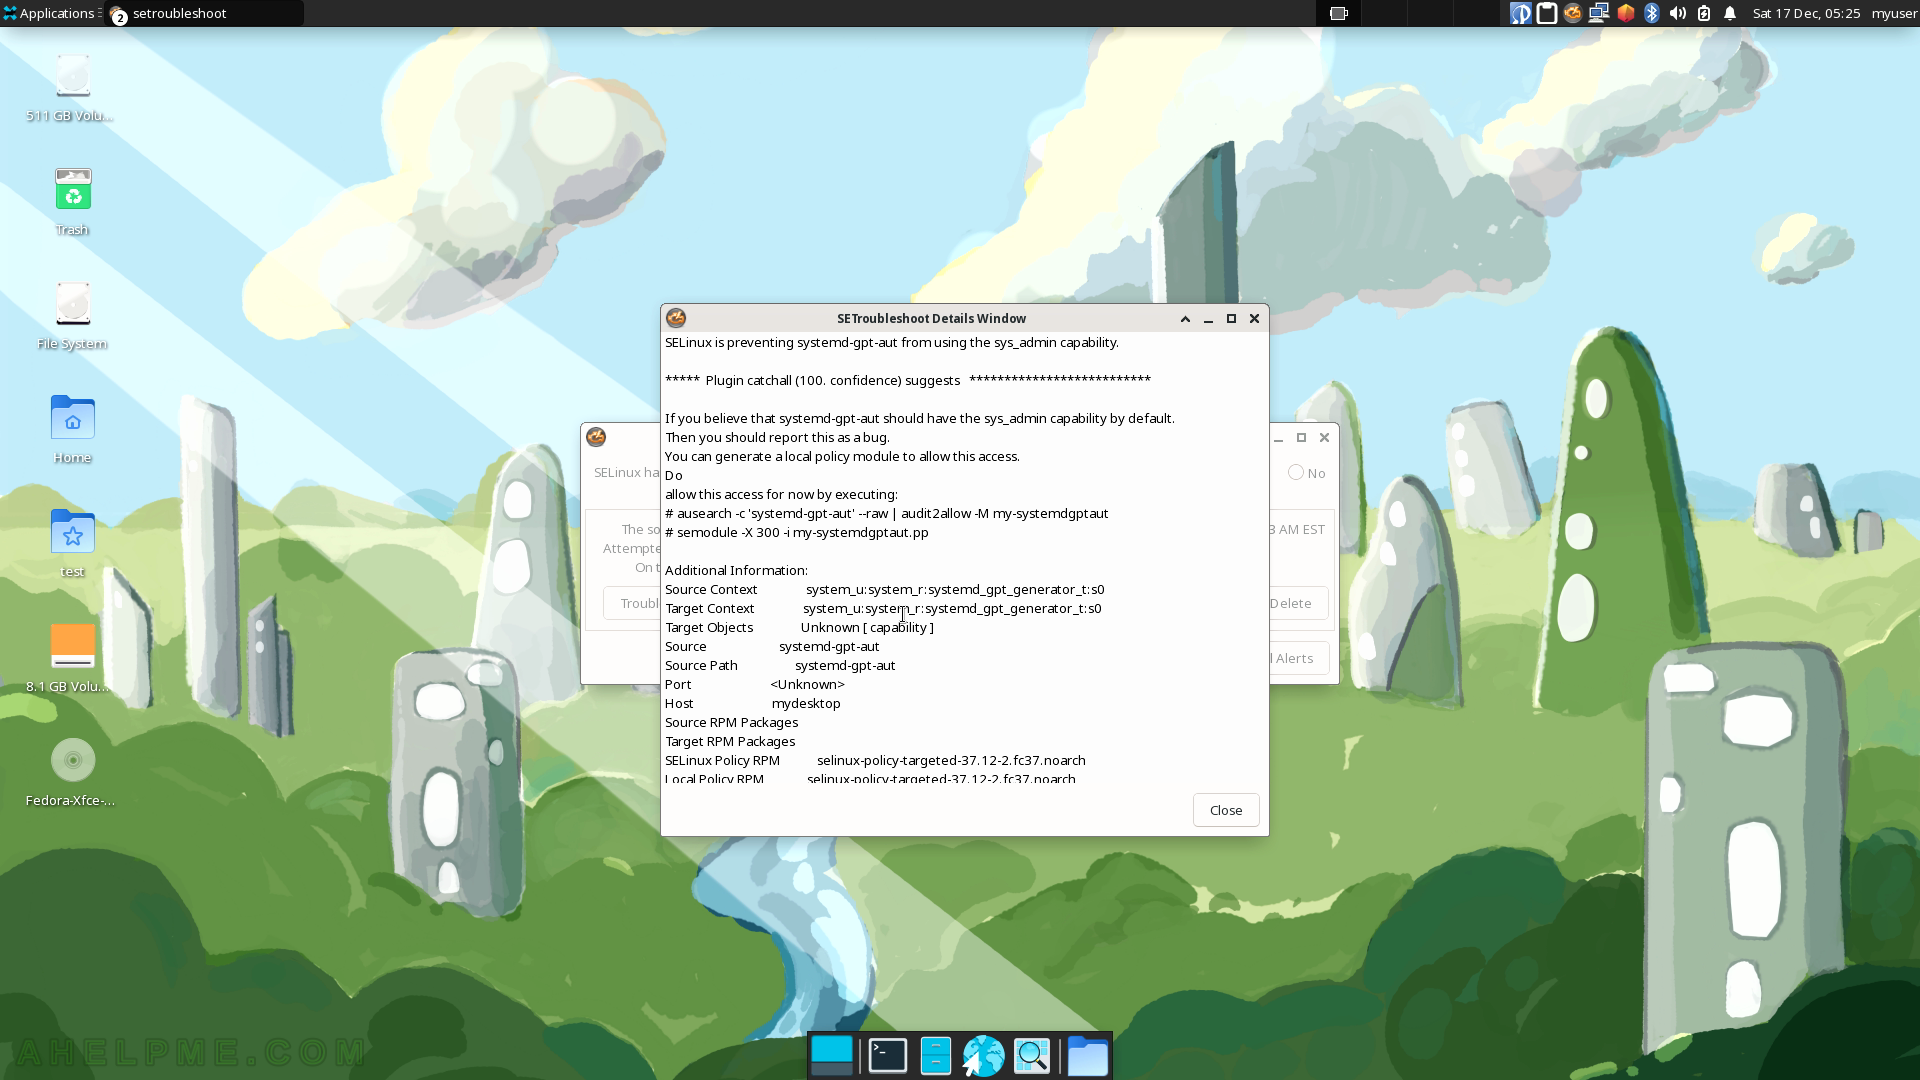This screenshot has height=1080, width=1920.
Task: Click the orange hexagon tray icon
Action: [x=1626, y=13]
